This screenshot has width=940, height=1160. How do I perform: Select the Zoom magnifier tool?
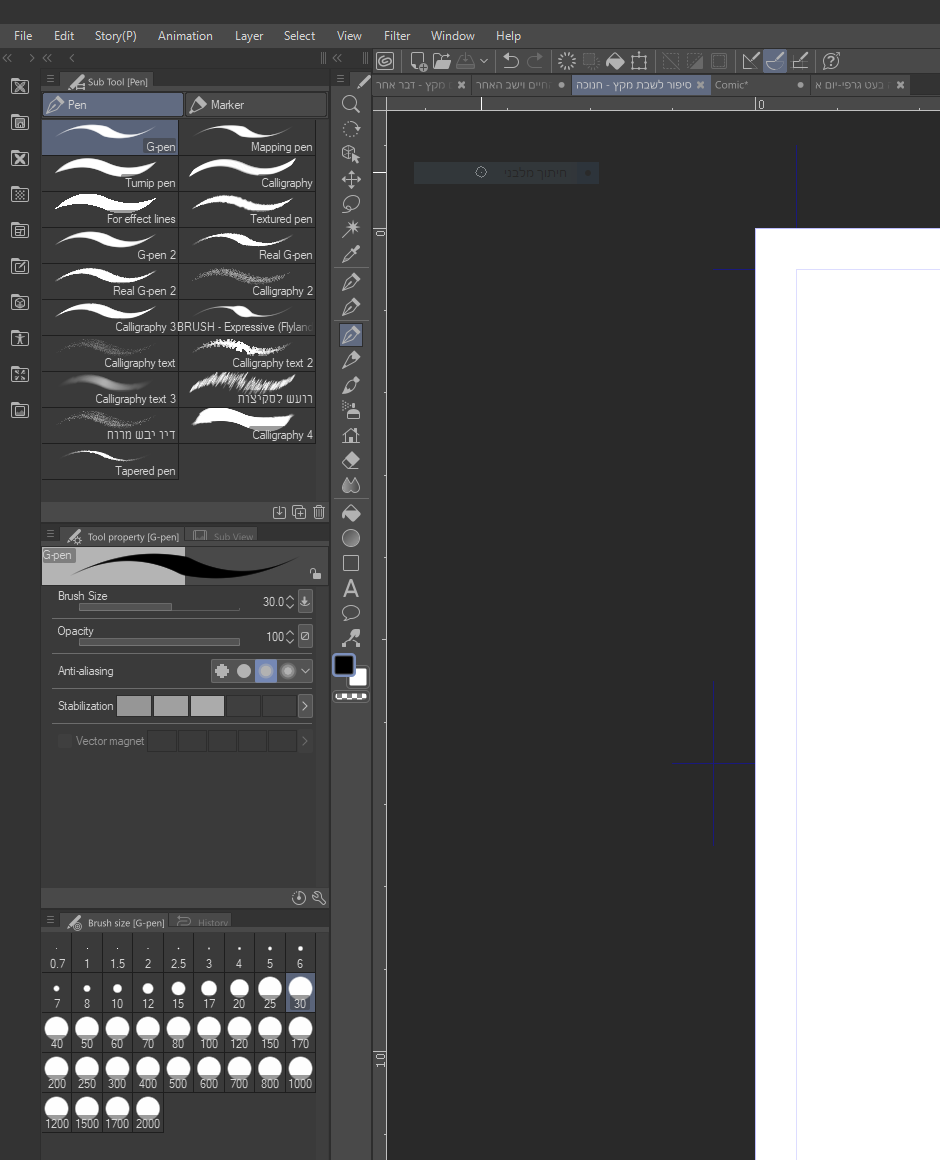[351, 104]
